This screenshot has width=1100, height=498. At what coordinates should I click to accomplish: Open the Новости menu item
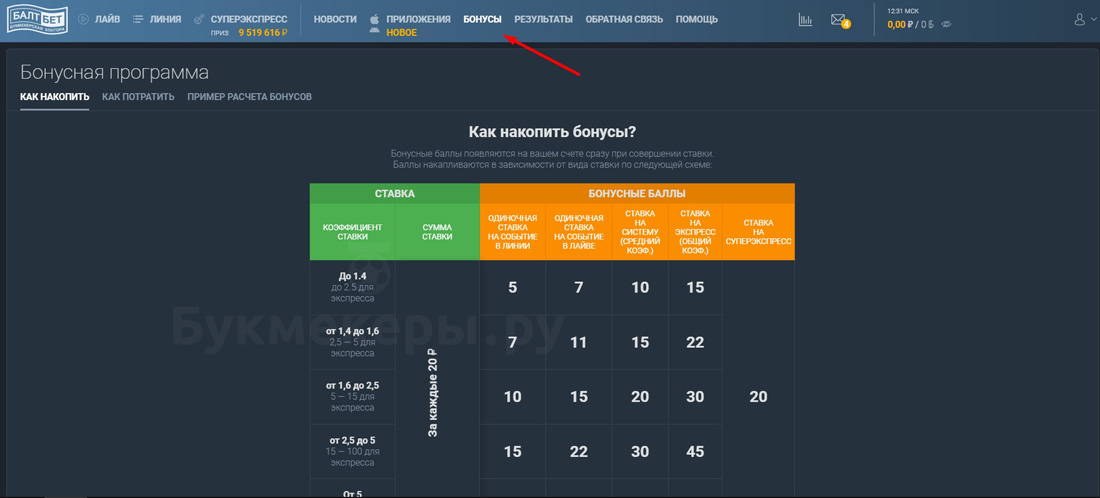335,19
